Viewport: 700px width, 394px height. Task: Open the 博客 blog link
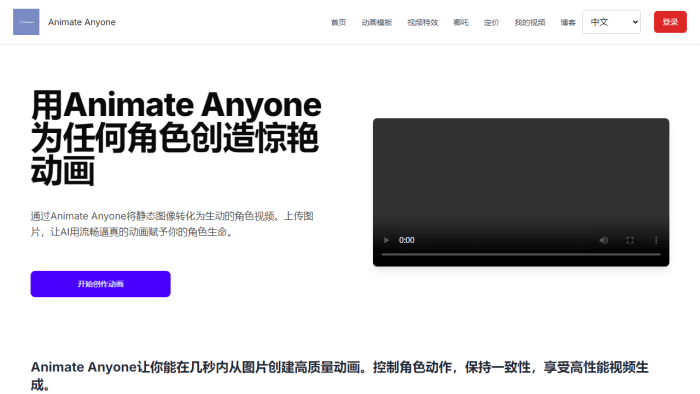[568, 22]
